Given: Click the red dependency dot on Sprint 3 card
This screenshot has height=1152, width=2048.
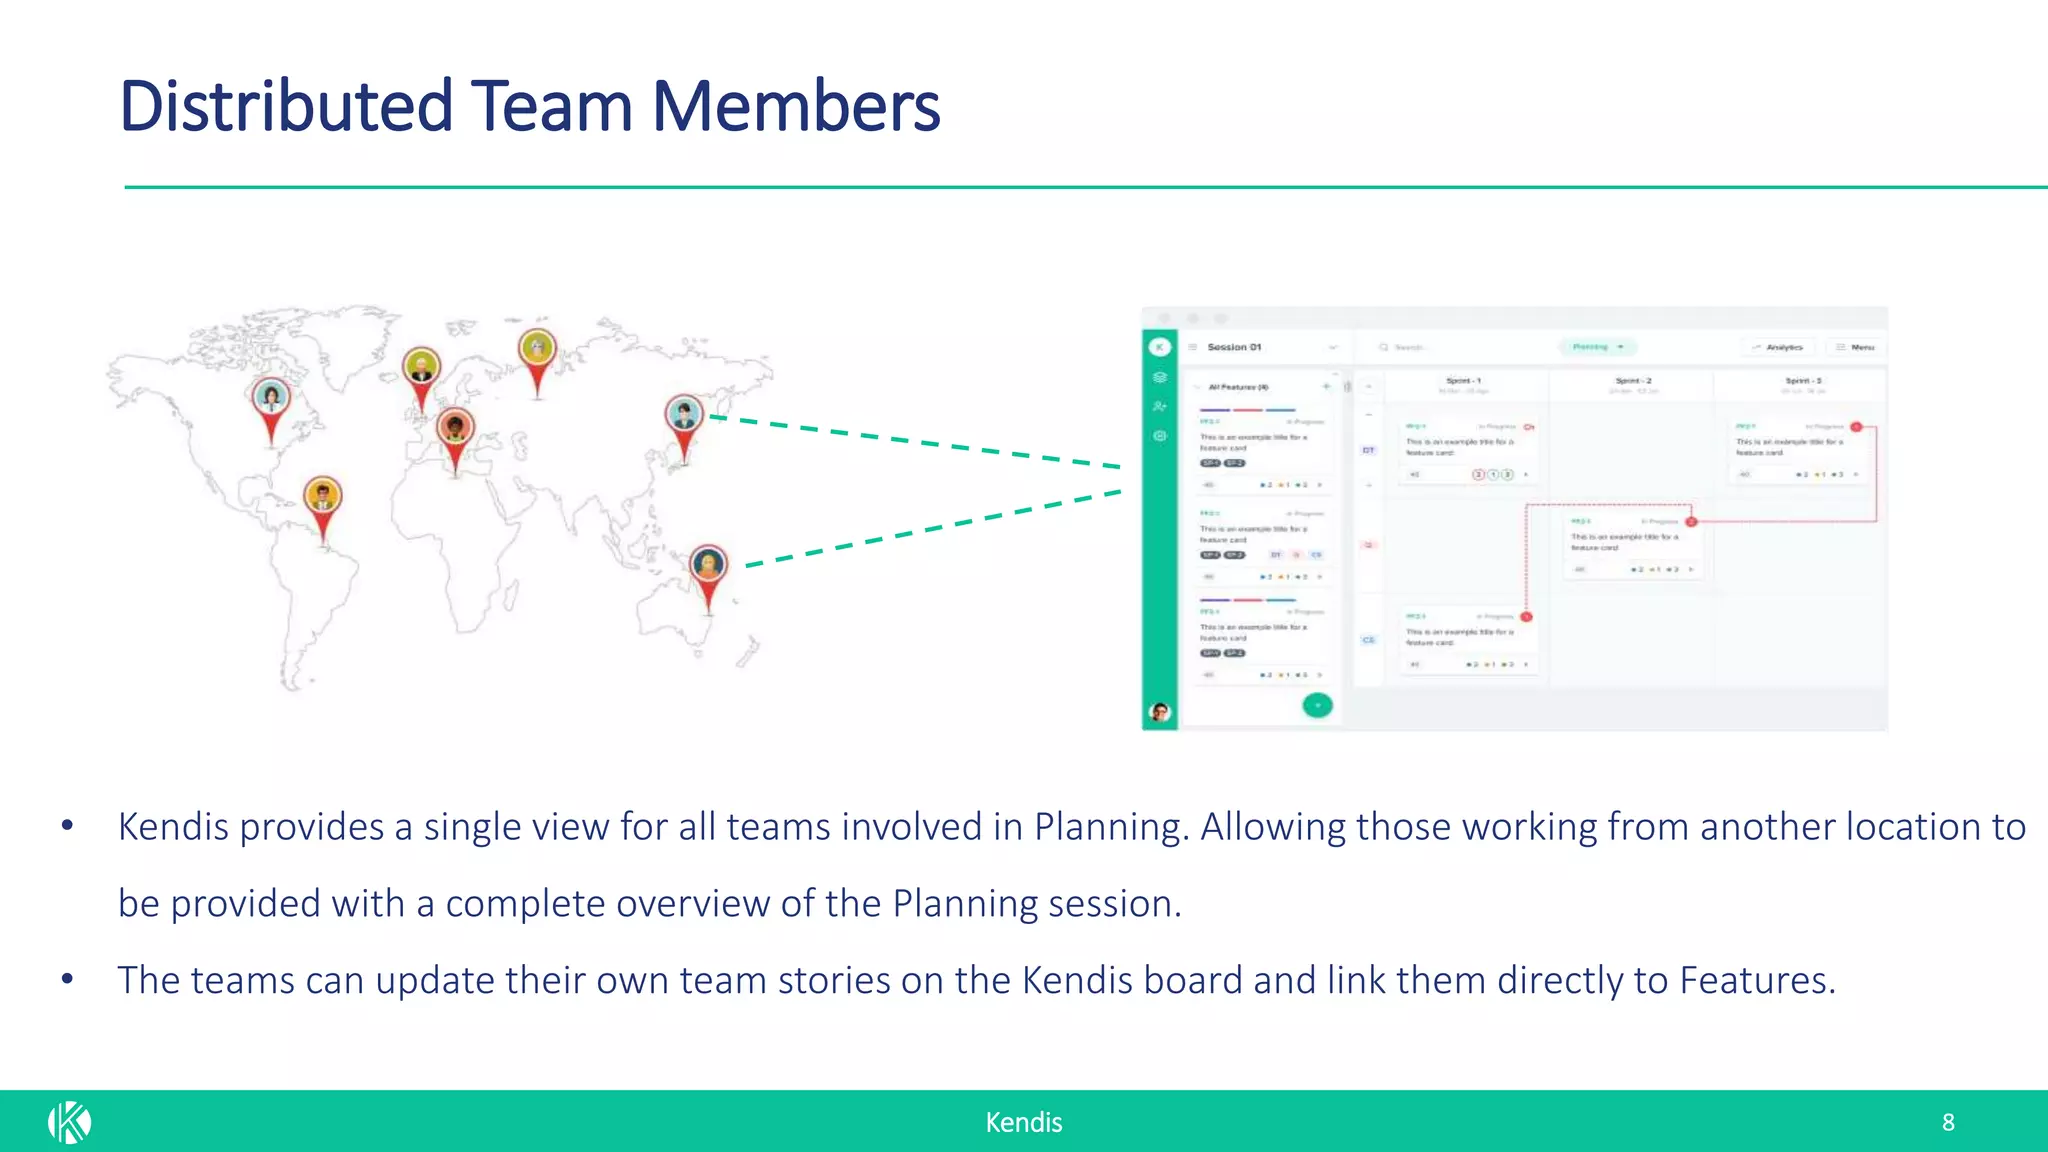Looking at the screenshot, I should click(1856, 427).
